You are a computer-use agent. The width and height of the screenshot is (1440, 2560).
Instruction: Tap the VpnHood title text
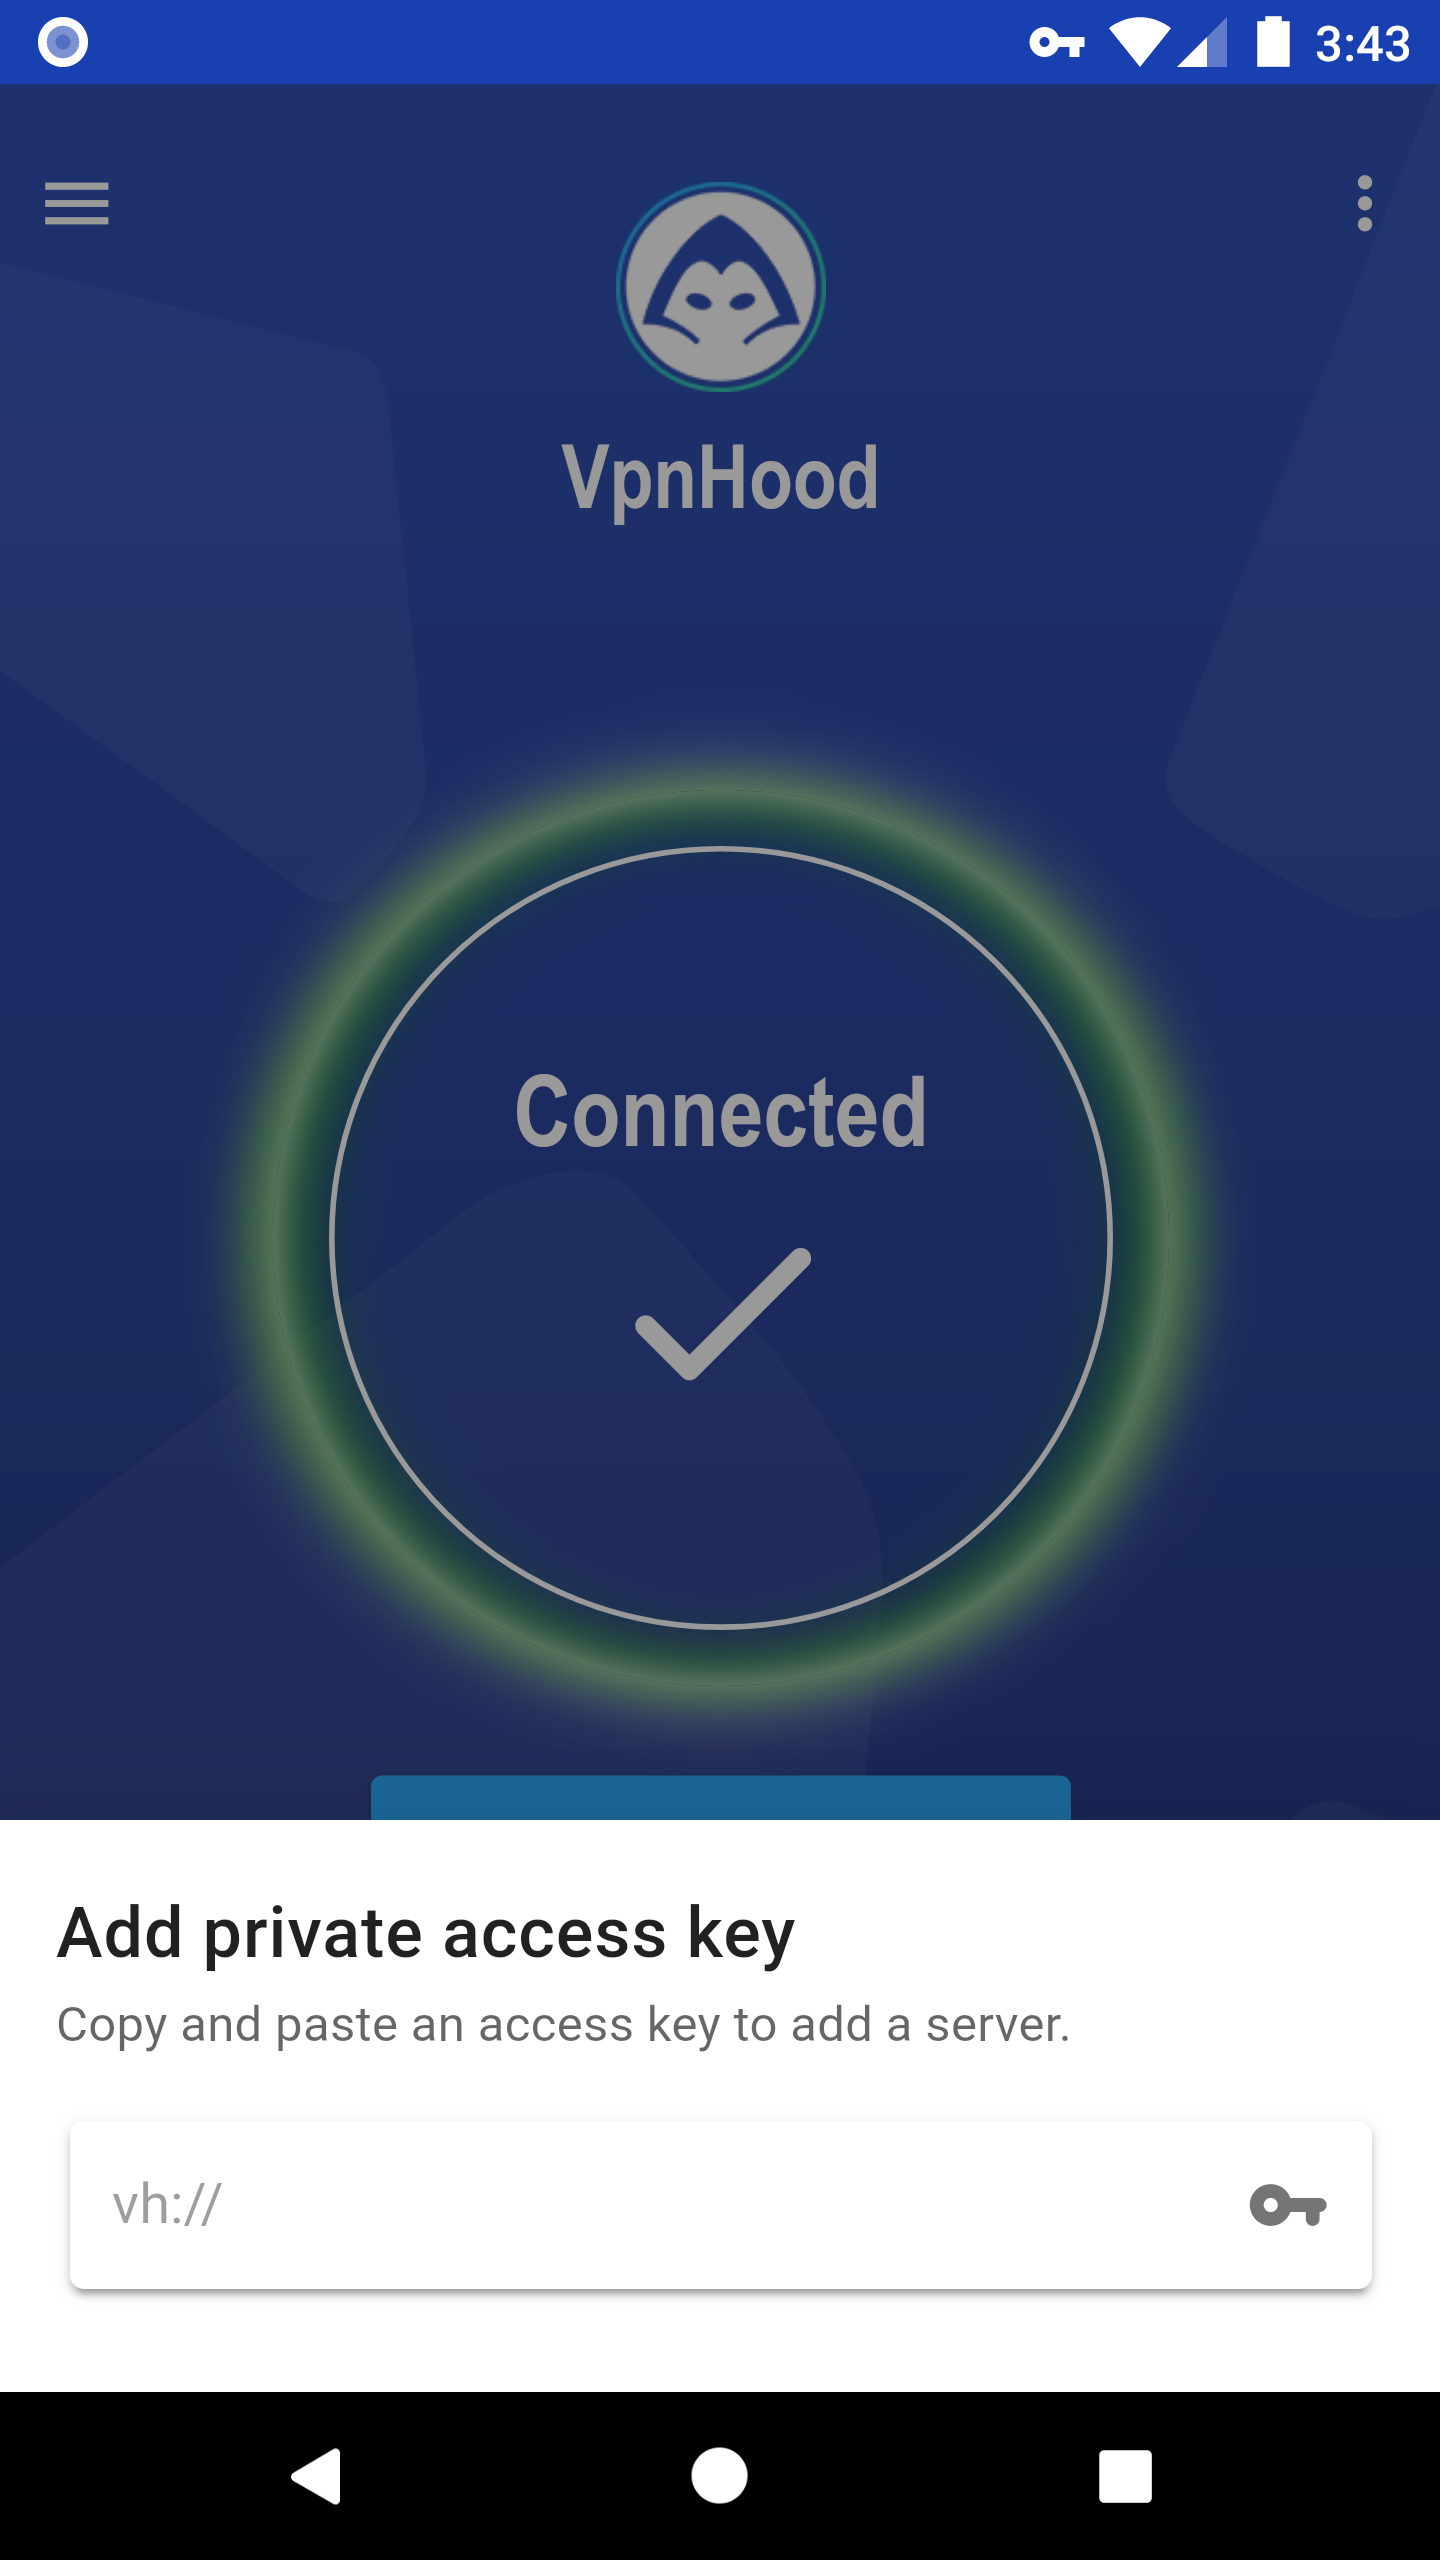click(x=720, y=479)
